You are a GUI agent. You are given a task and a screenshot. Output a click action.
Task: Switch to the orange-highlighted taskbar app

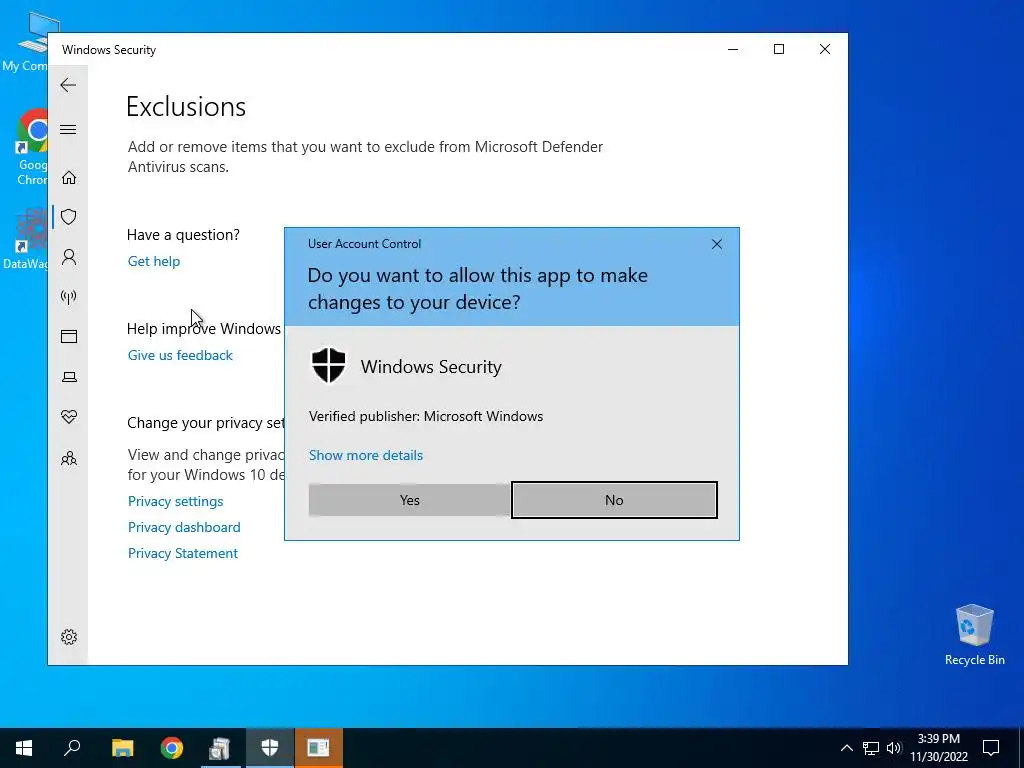tap(319, 748)
